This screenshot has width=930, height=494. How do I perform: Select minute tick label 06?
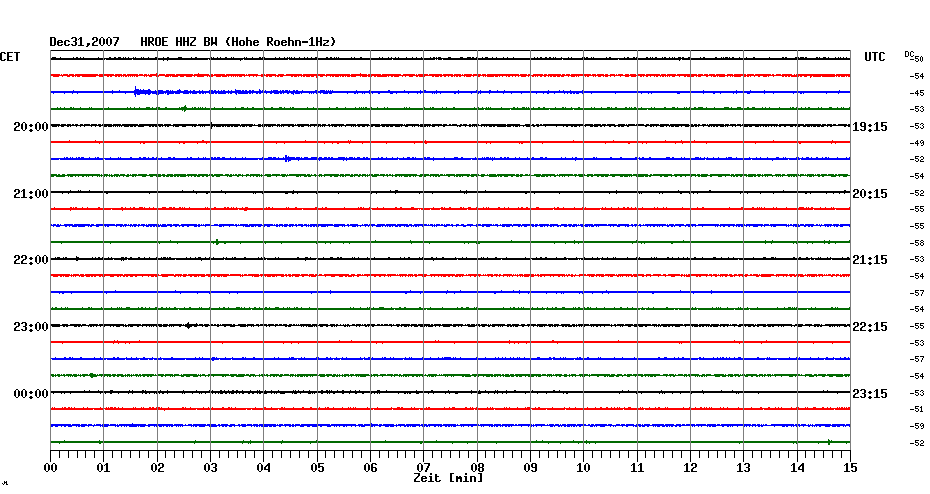[x=370, y=468]
